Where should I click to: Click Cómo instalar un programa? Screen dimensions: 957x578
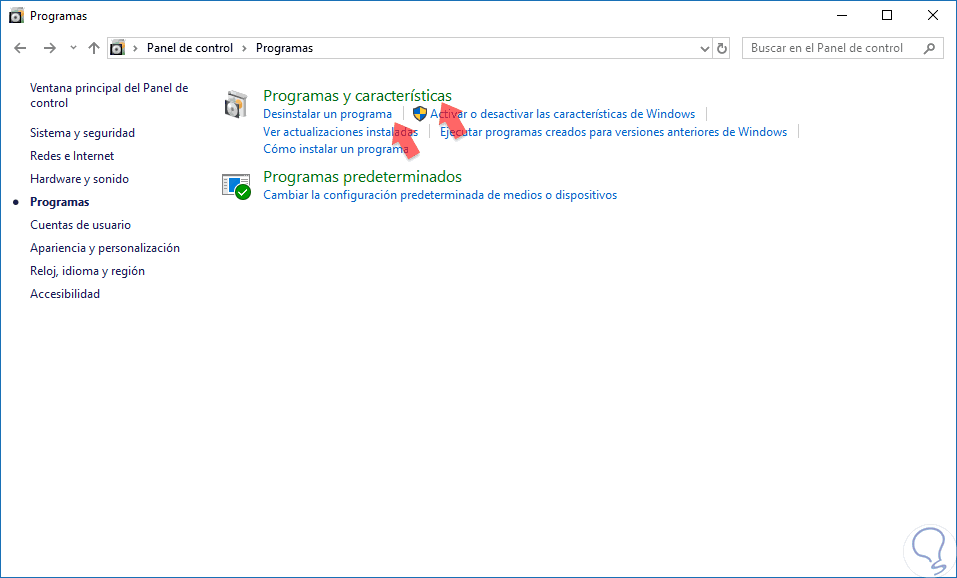click(335, 149)
